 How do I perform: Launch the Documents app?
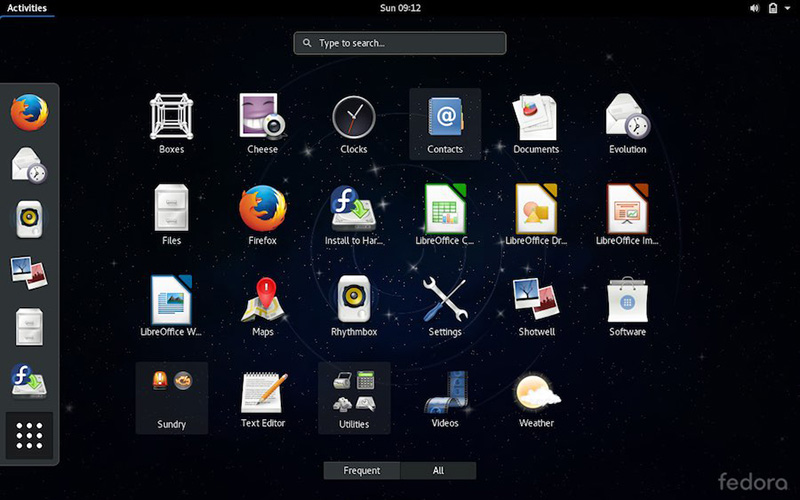[x=536, y=124]
